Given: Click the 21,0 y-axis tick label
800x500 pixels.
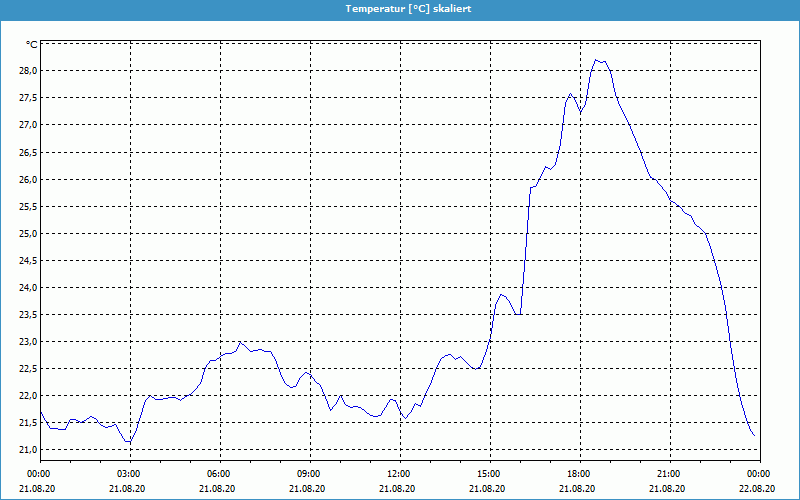Looking at the screenshot, I should [26, 450].
